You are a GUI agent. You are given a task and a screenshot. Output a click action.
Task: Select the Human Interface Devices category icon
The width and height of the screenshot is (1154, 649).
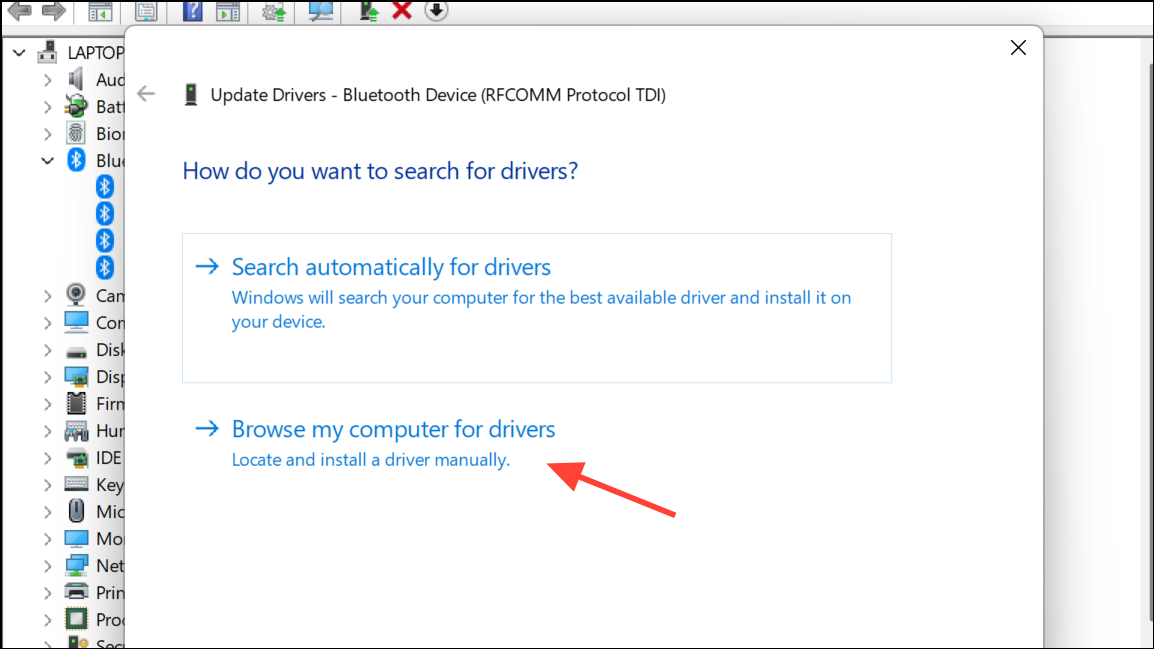coord(76,430)
